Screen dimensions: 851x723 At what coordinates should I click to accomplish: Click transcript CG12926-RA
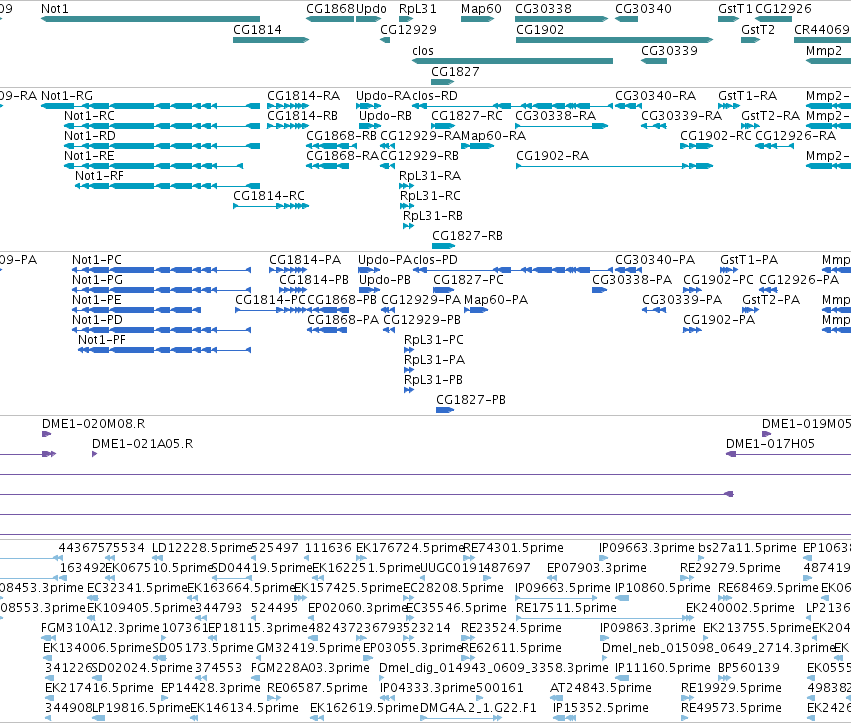(796, 136)
